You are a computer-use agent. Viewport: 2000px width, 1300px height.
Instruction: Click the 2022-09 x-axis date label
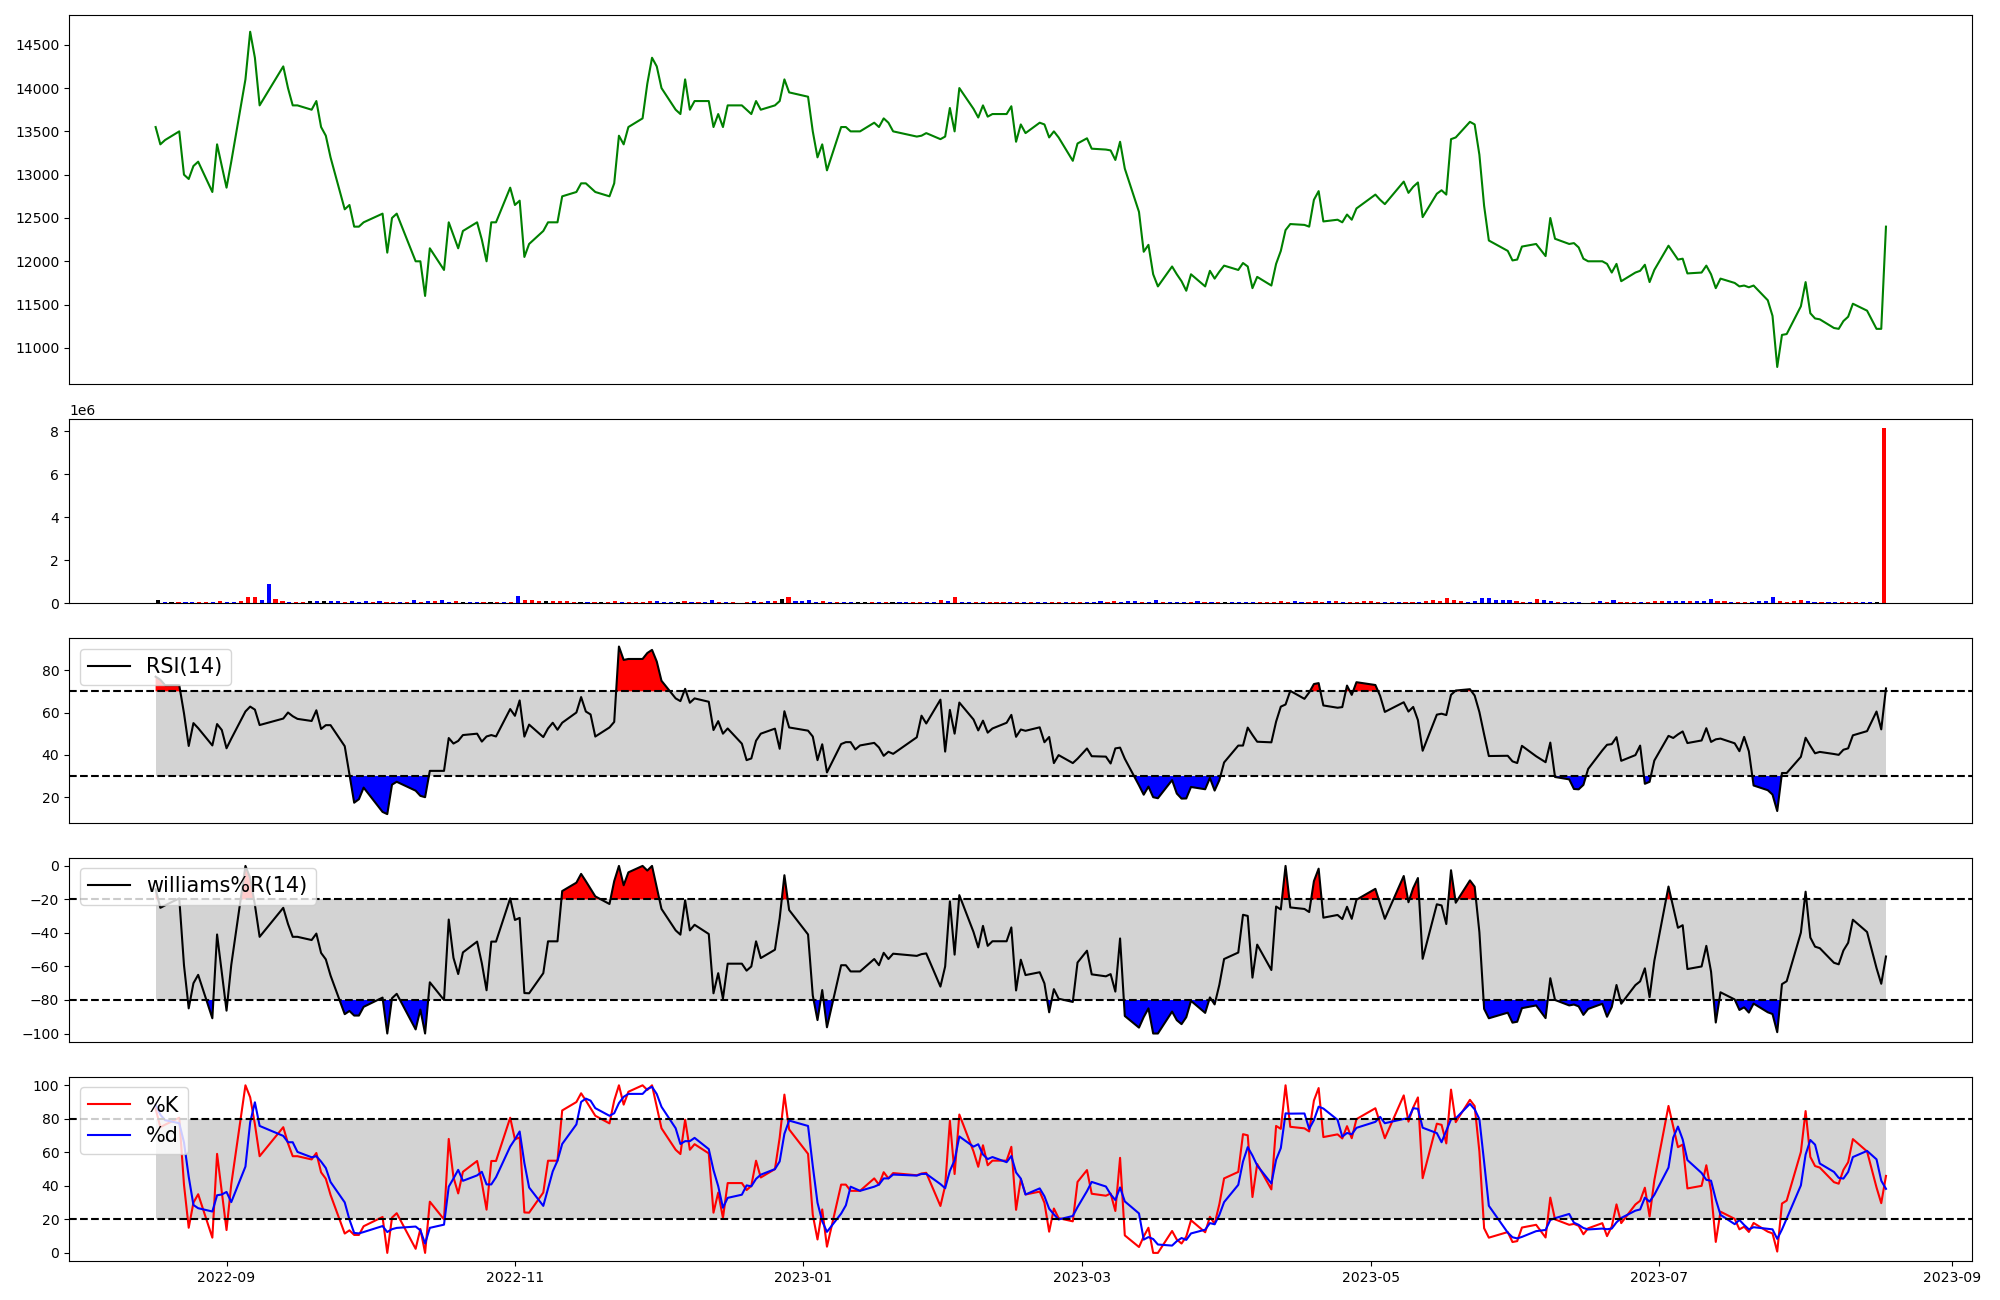227,1277
